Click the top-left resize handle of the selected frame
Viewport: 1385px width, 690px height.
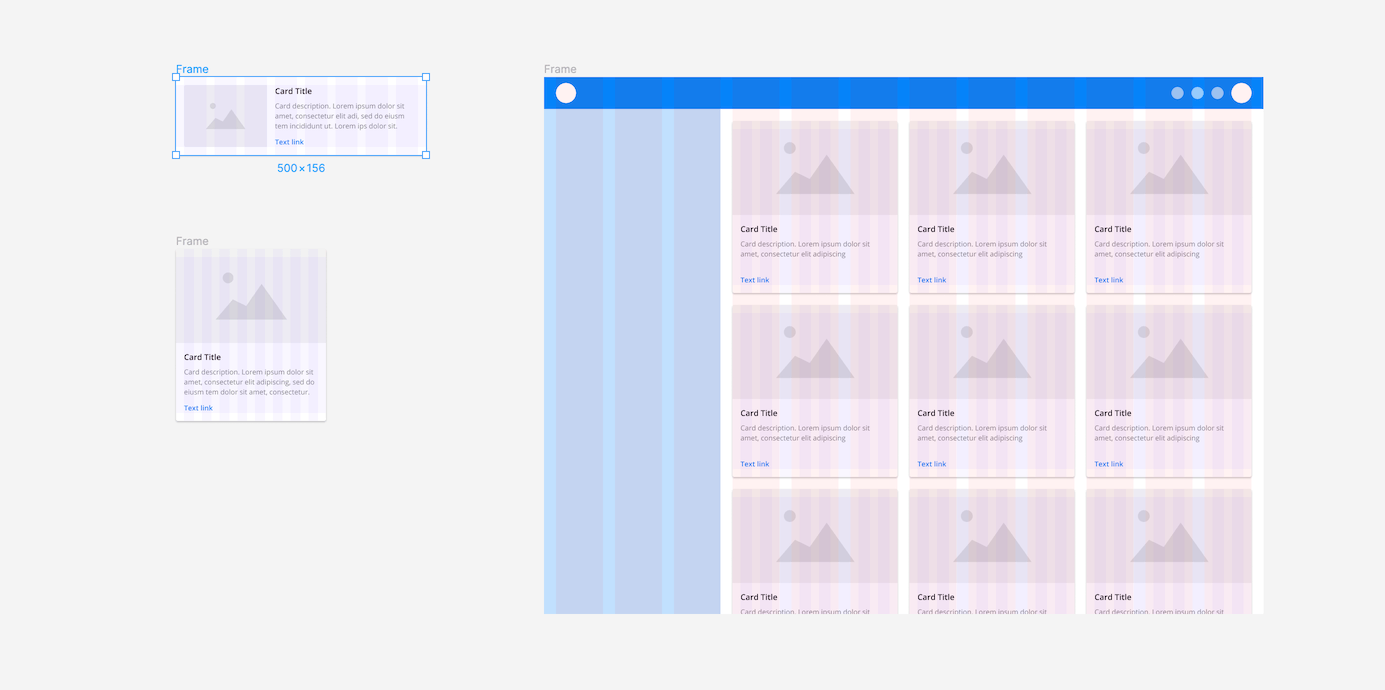176,77
